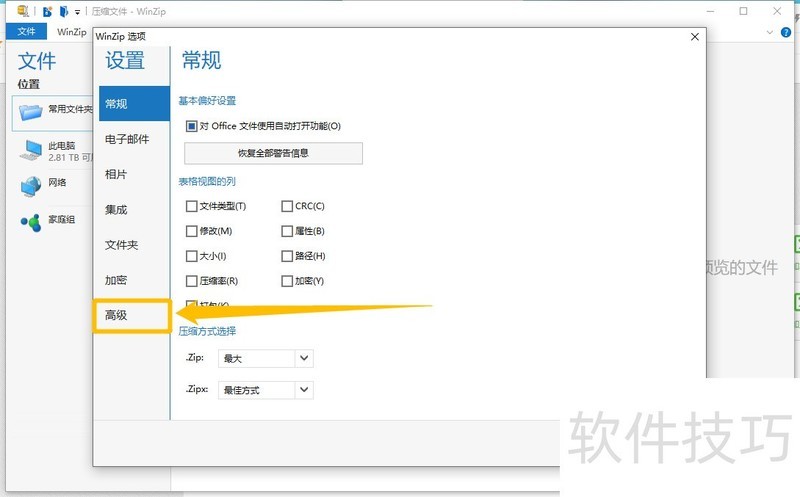
Task: Open the 文件 tab in WinZip ribbon
Action: 26,31
